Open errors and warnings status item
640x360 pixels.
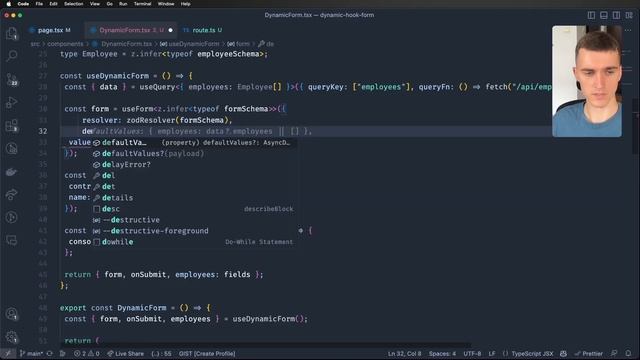click(87, 353)
